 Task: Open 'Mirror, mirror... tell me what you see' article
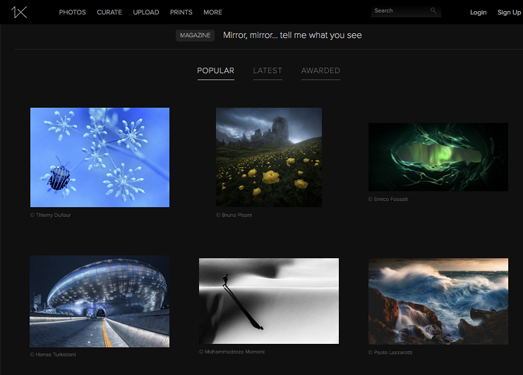point(292,35)
